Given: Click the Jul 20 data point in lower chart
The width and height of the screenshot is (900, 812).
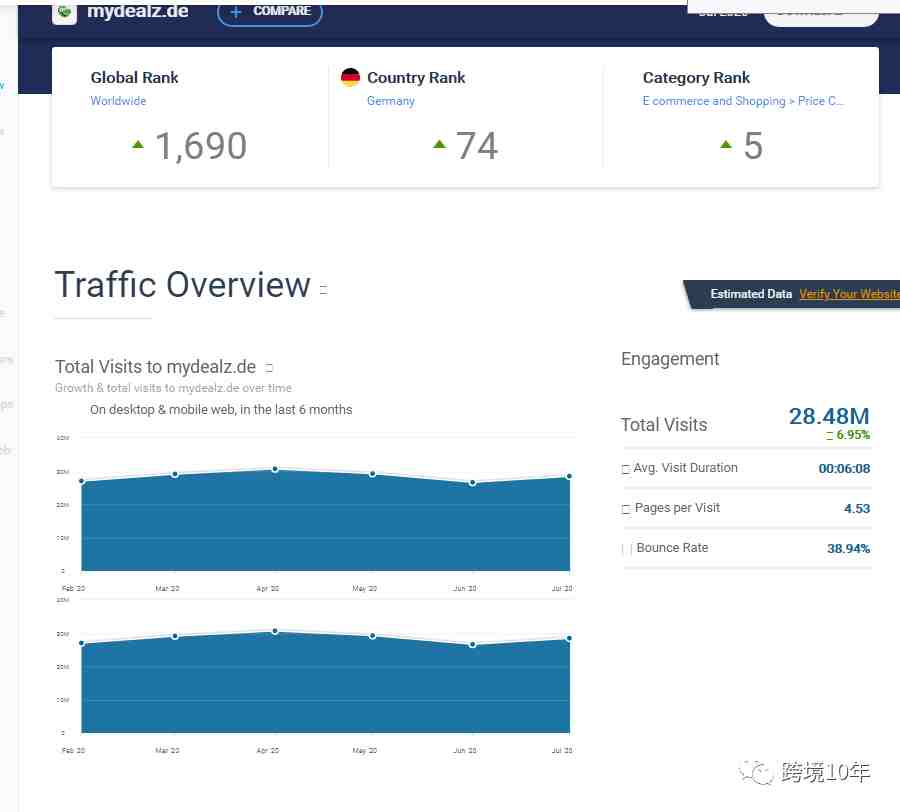Looking at the screenshot, I should [569, 638].
